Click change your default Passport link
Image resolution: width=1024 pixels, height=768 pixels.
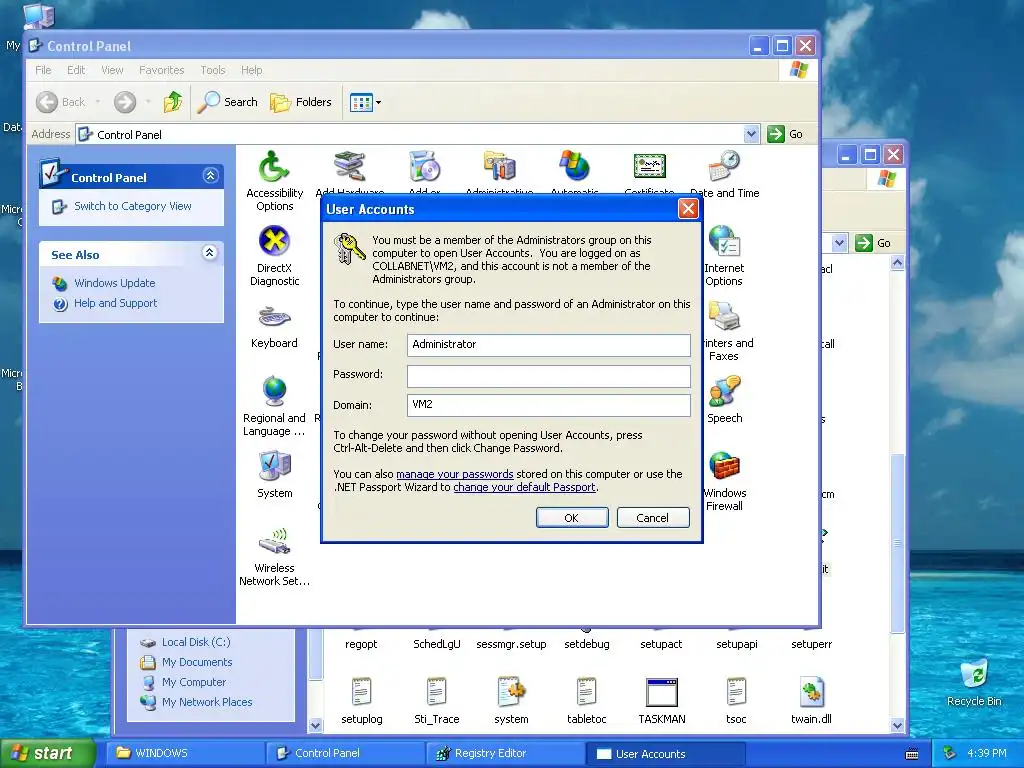point(524,487)
